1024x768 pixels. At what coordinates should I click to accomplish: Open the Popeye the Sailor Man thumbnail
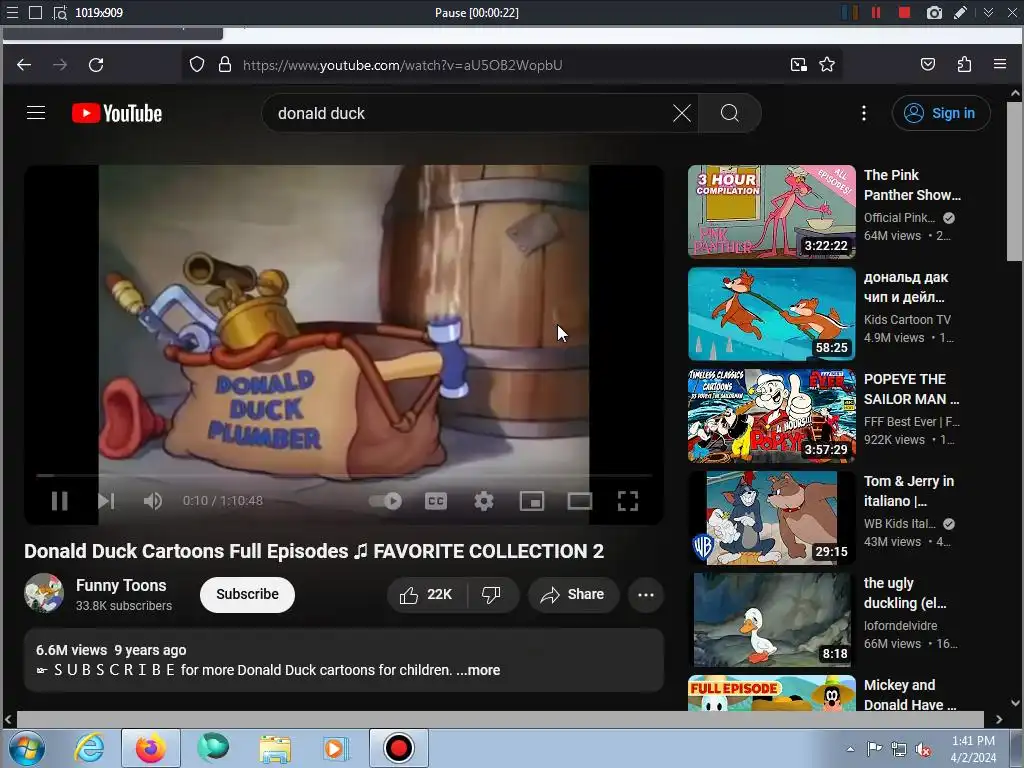[x=771, y=415]
